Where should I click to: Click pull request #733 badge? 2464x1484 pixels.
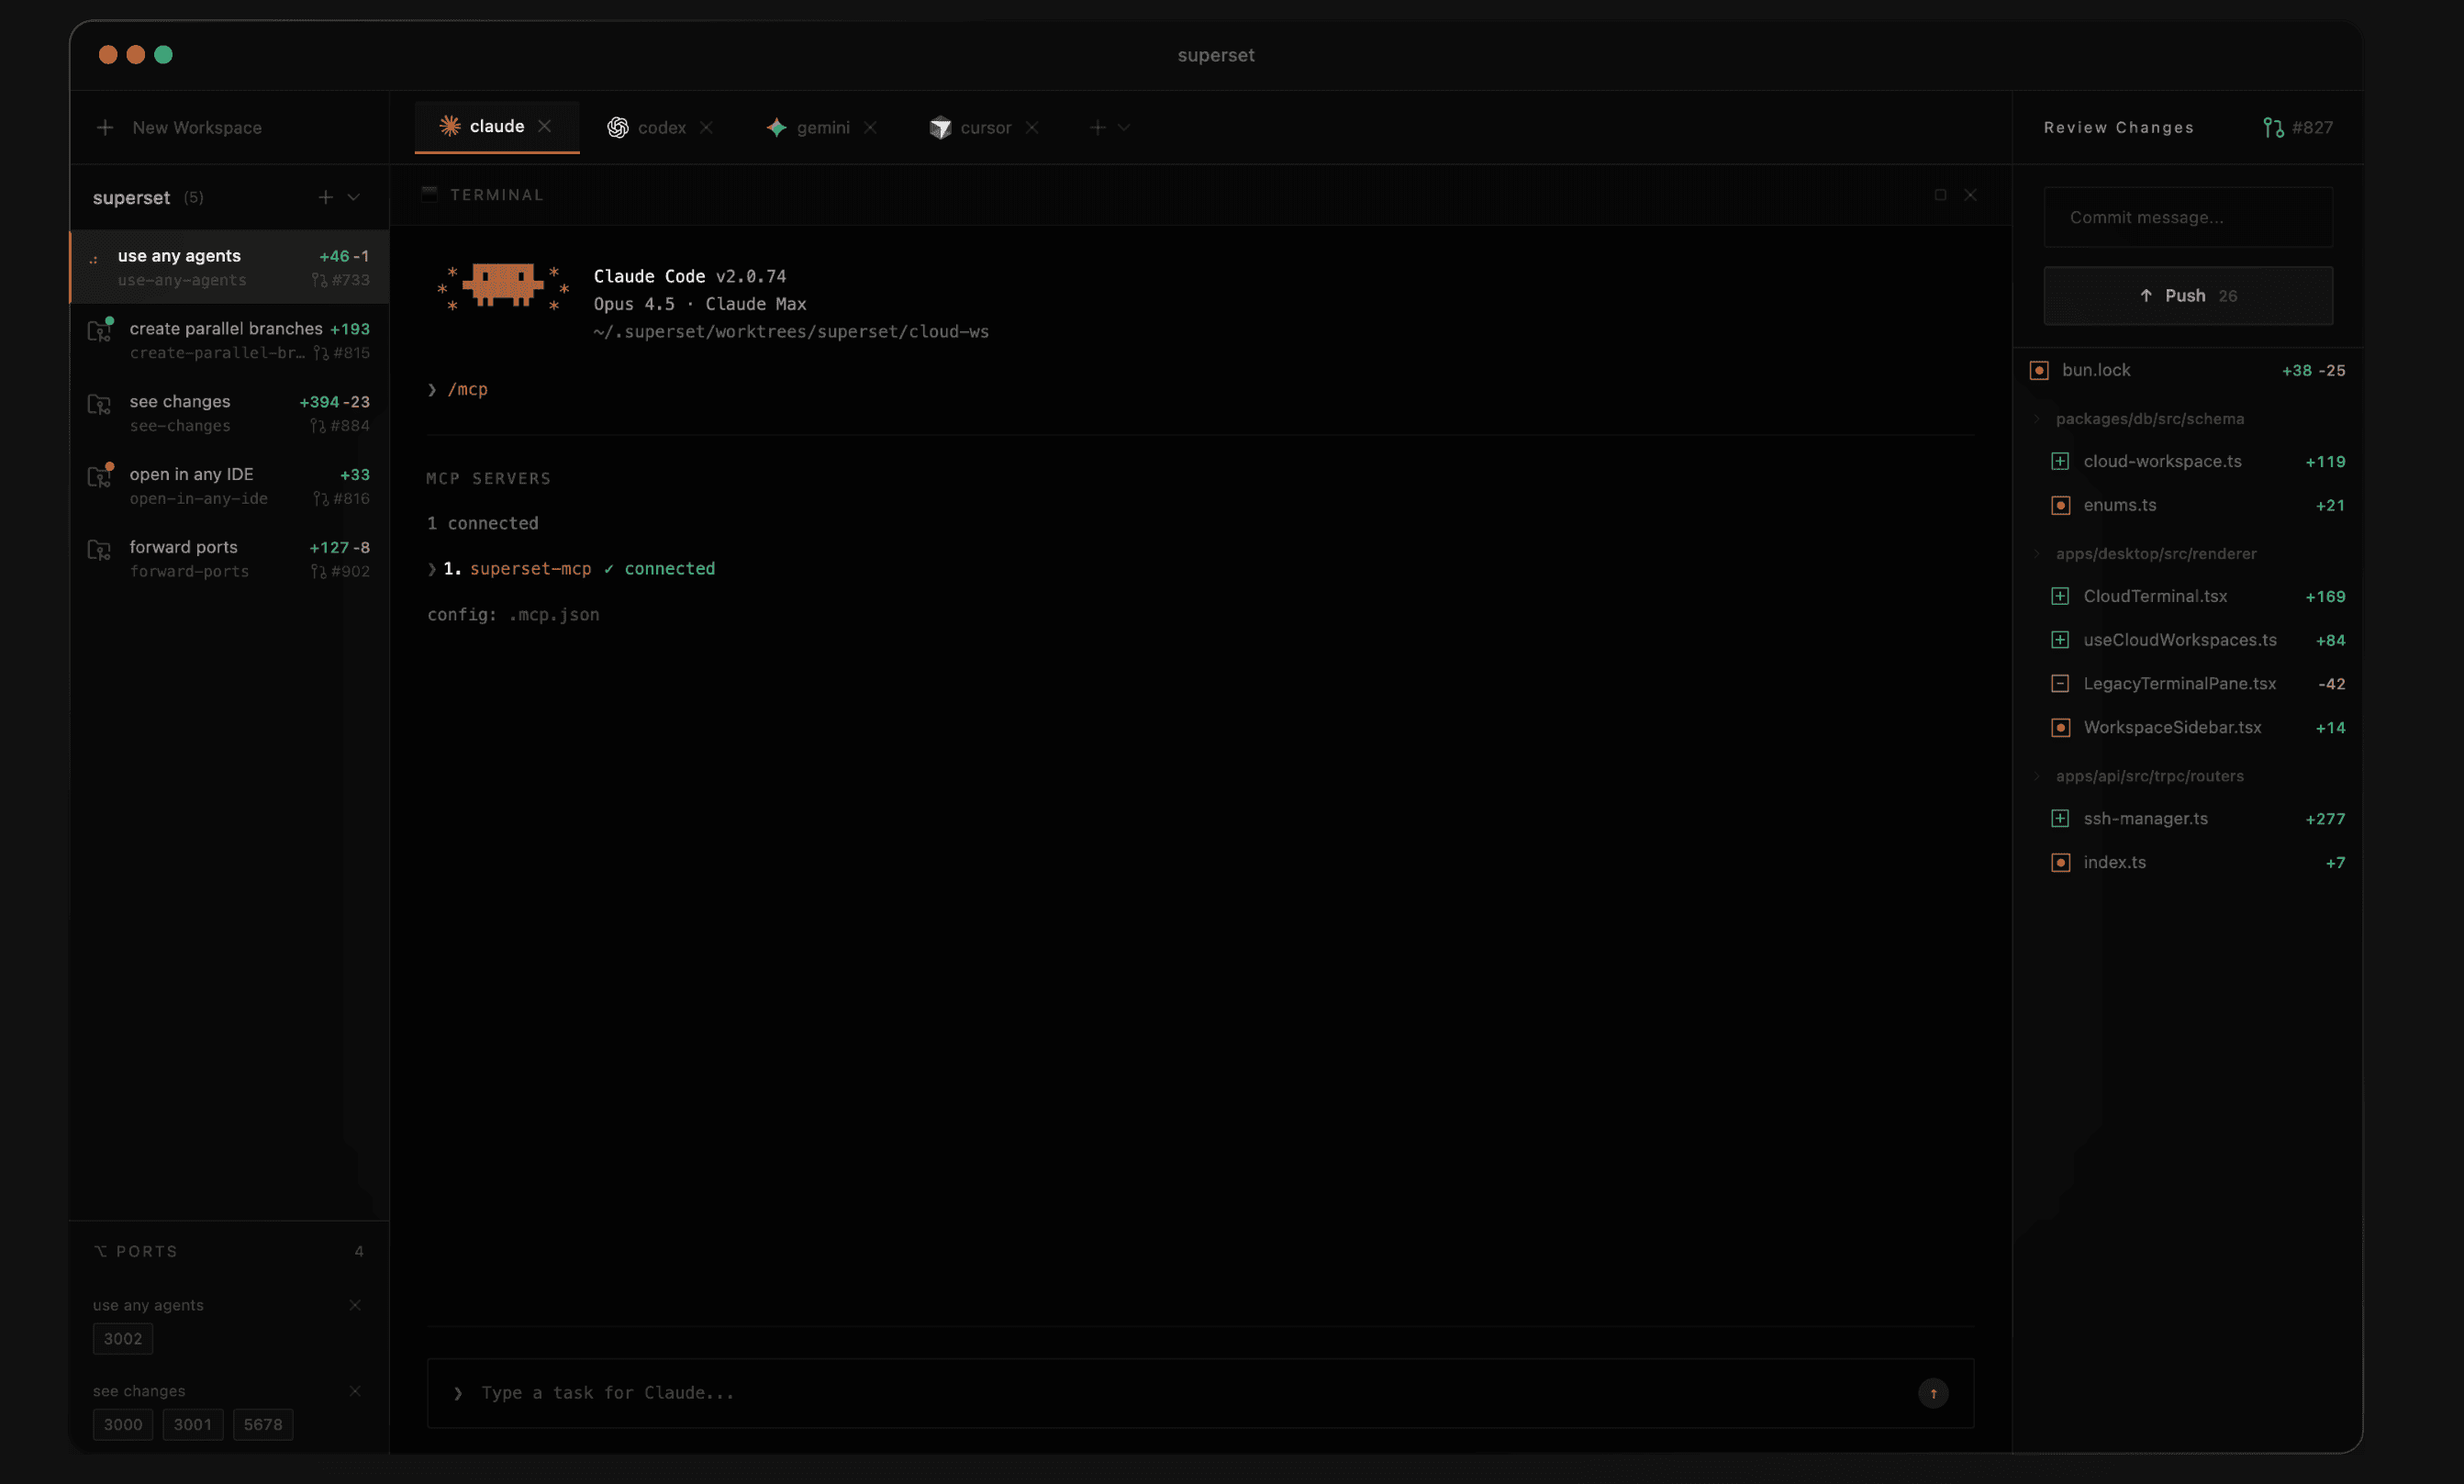pyautogui.click(x=341, y=281)
